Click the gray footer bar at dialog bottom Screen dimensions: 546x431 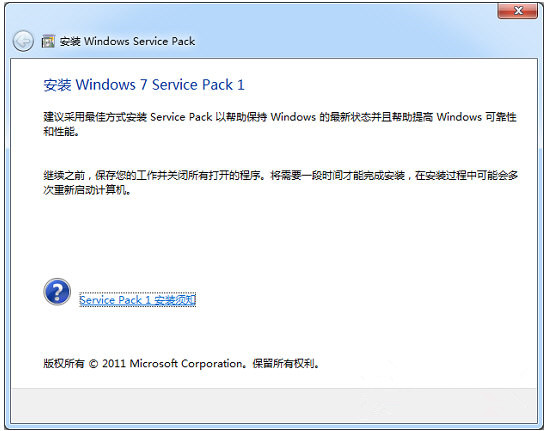(274, 405)
